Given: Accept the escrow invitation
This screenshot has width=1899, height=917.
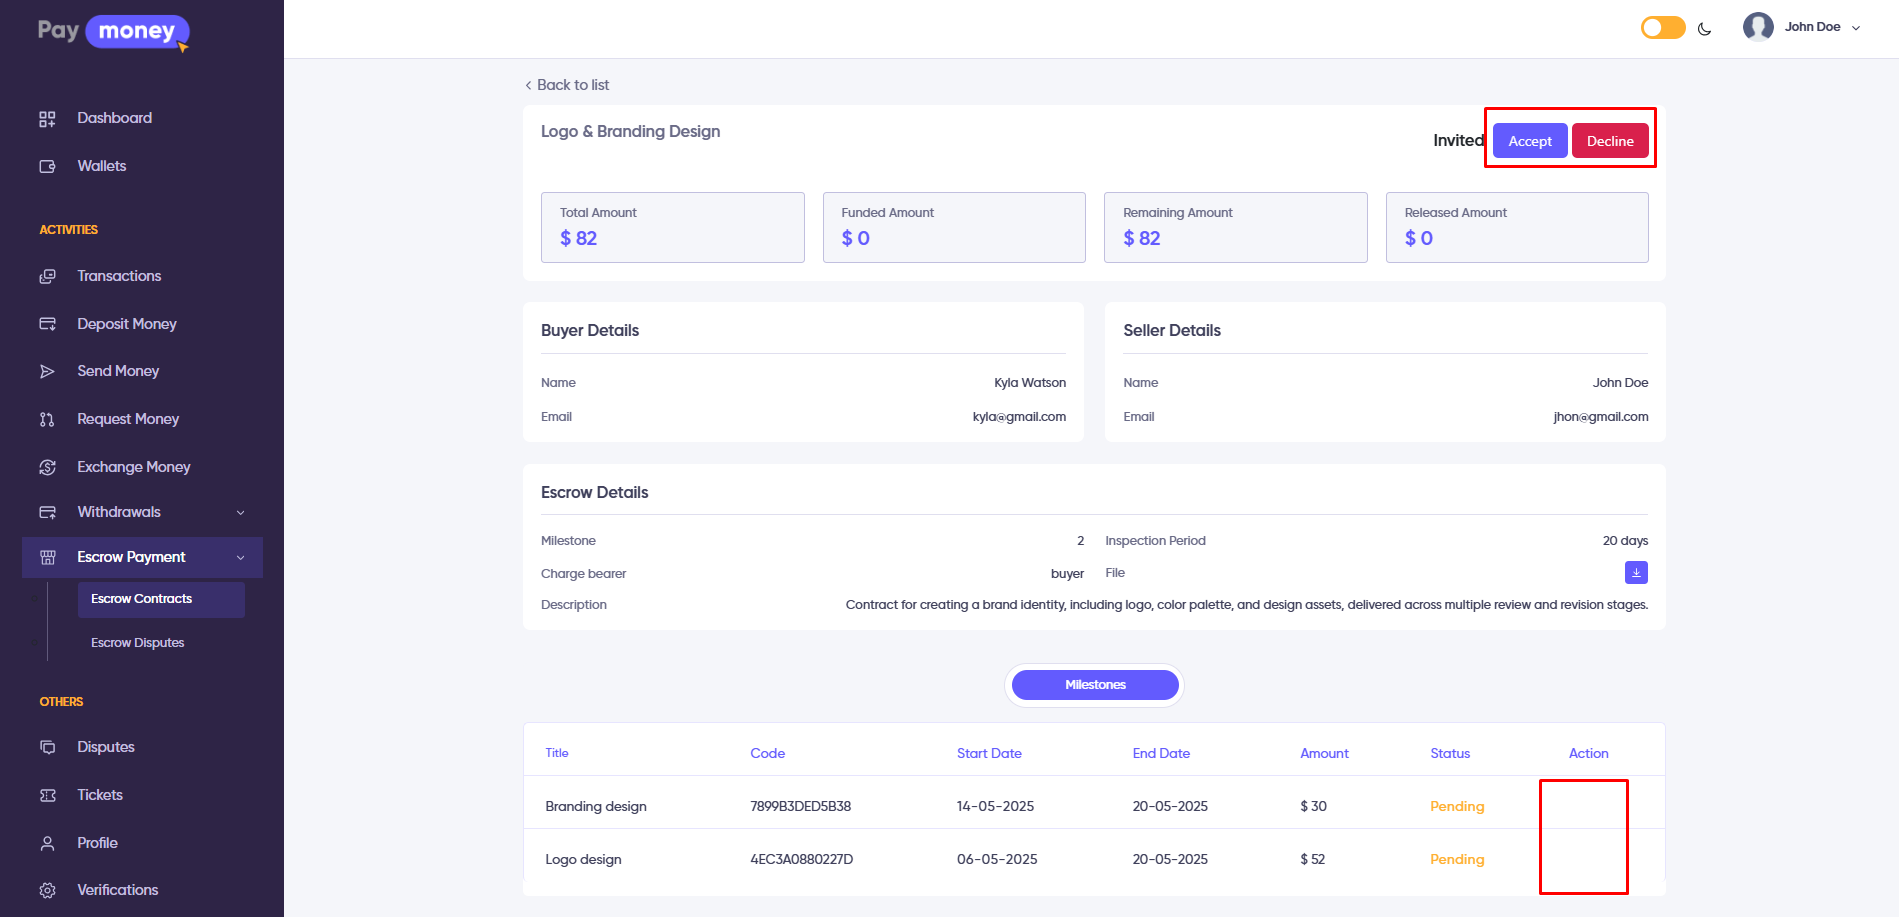Looking at the screenshot, I should pyautogui.click(x=1529, y=141).
